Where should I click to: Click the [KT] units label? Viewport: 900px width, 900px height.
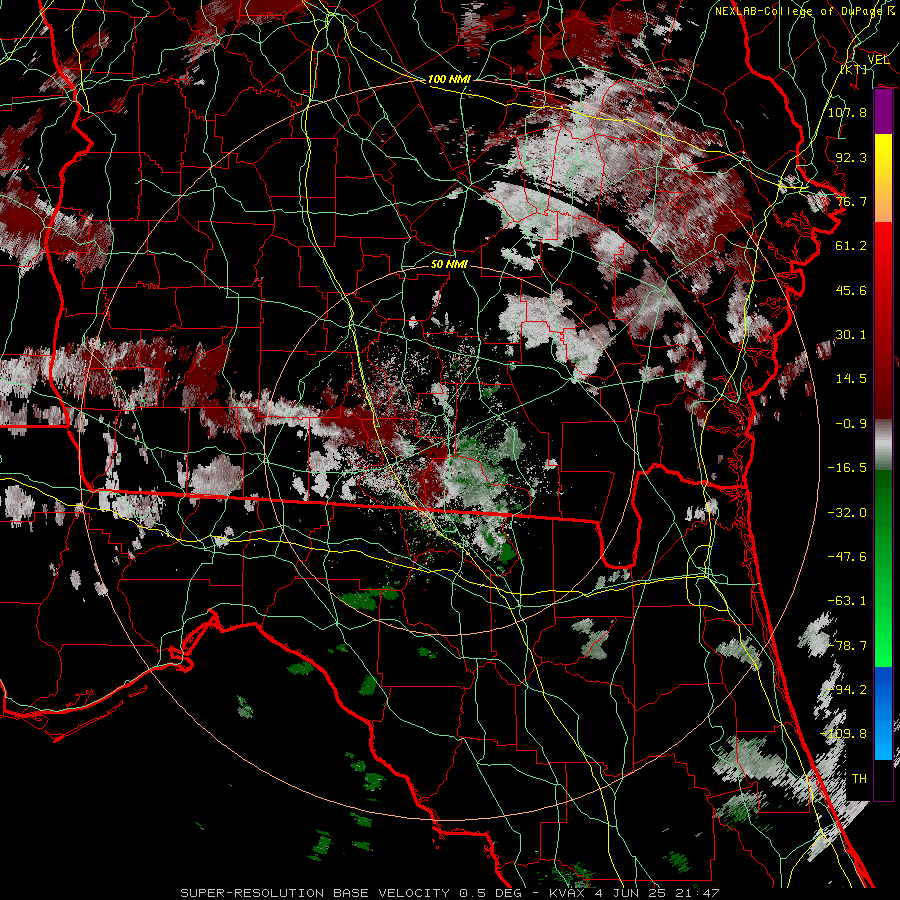(854, 69)
